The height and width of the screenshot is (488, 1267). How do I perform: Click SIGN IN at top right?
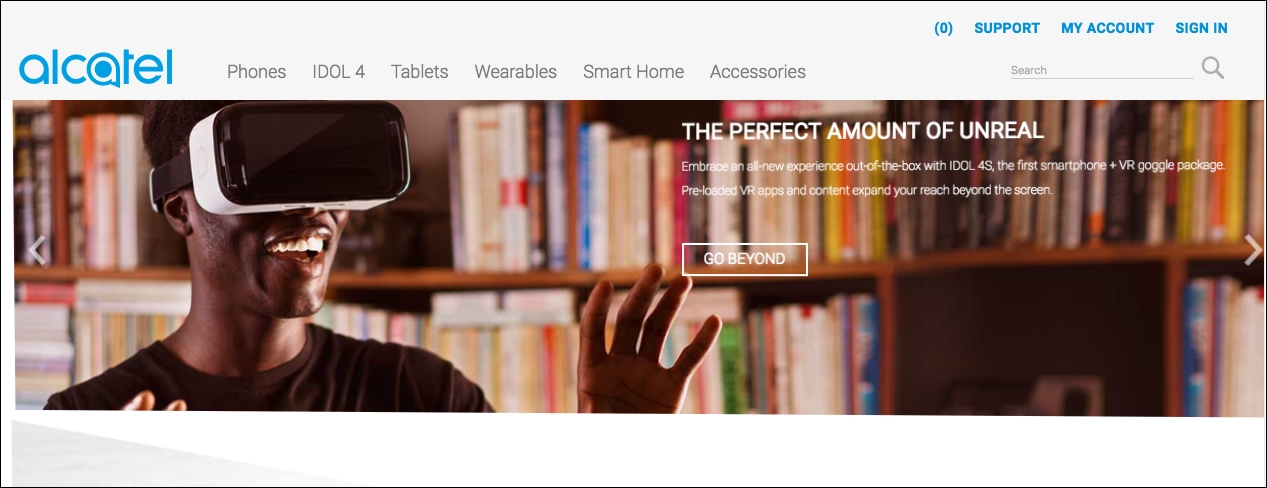[x=1201, y=28]
